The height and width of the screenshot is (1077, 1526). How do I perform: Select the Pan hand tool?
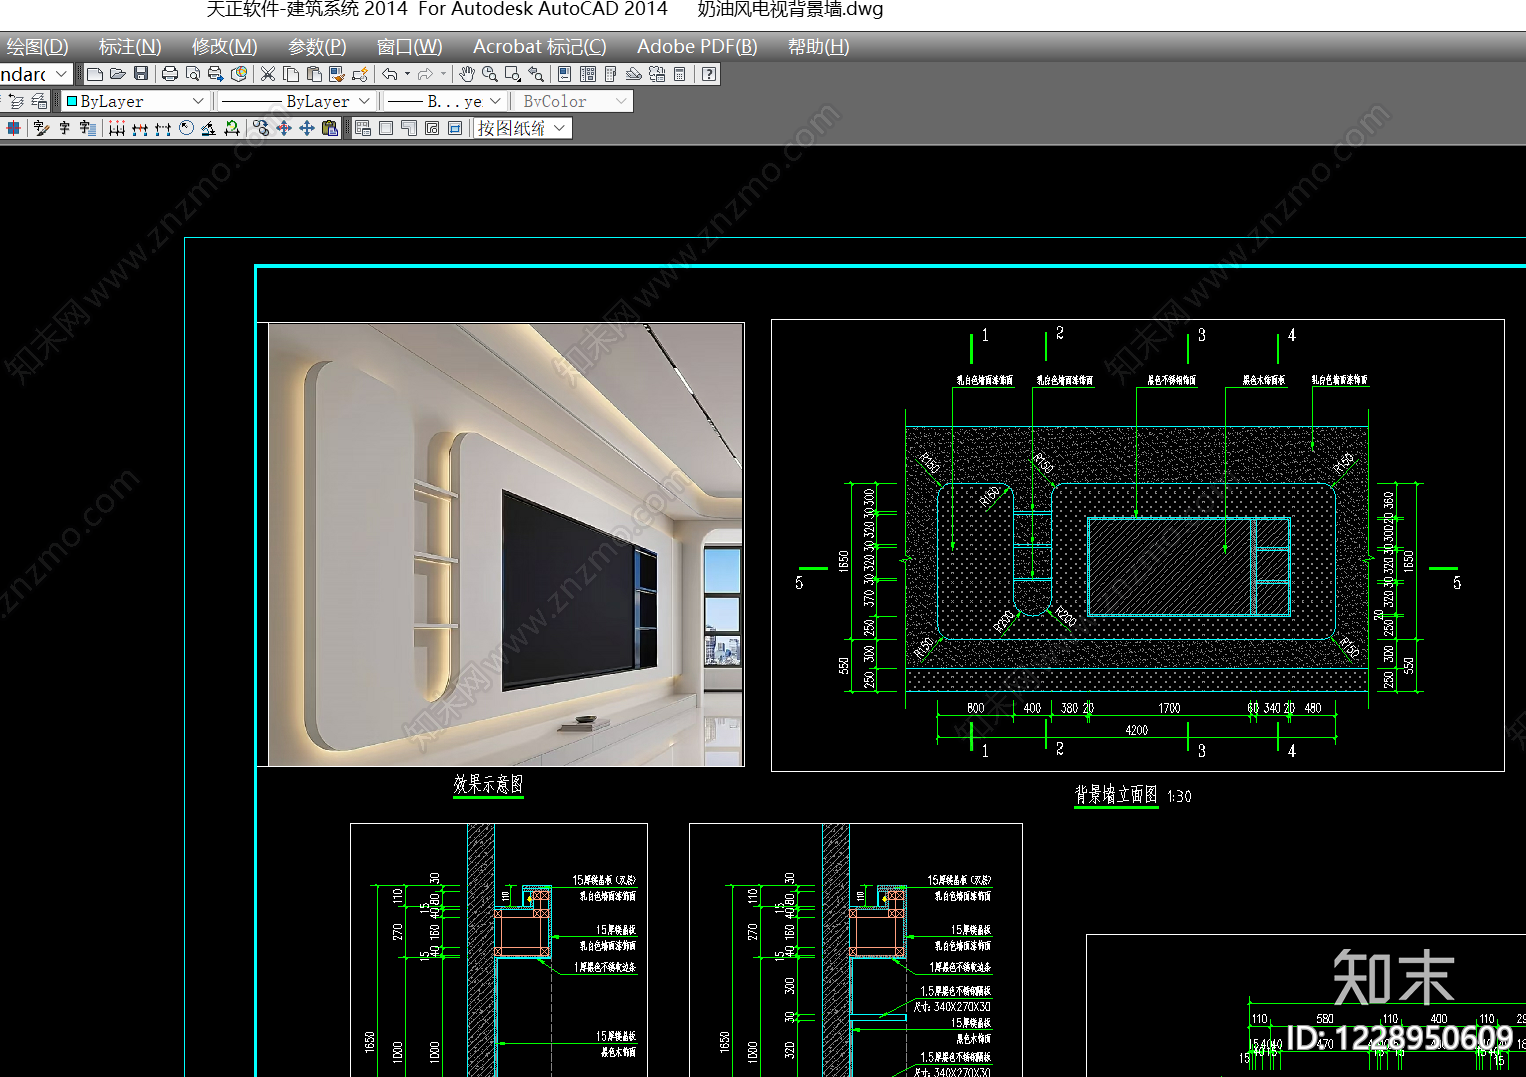pos(467,74)
